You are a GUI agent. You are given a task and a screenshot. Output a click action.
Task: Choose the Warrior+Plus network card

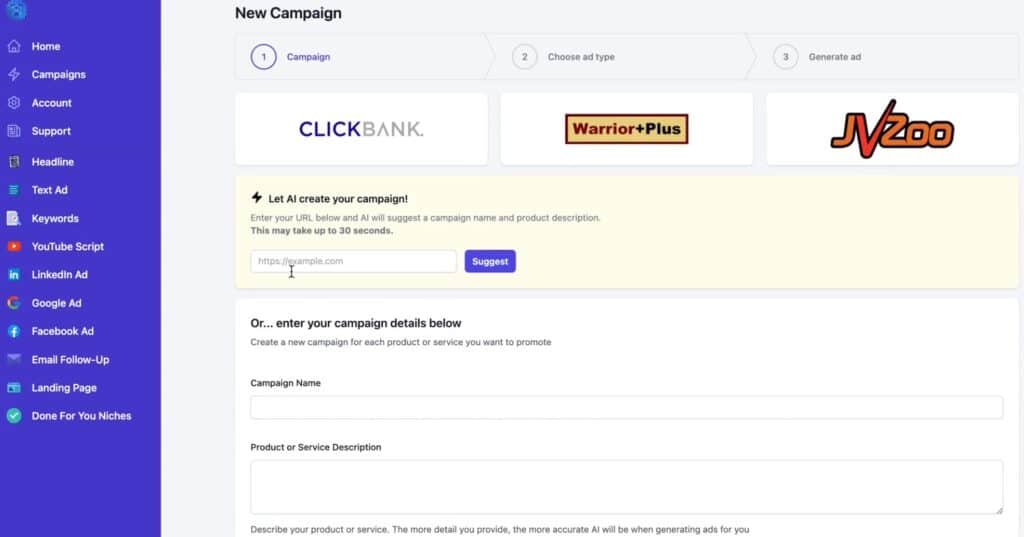[x=626, y=129]
